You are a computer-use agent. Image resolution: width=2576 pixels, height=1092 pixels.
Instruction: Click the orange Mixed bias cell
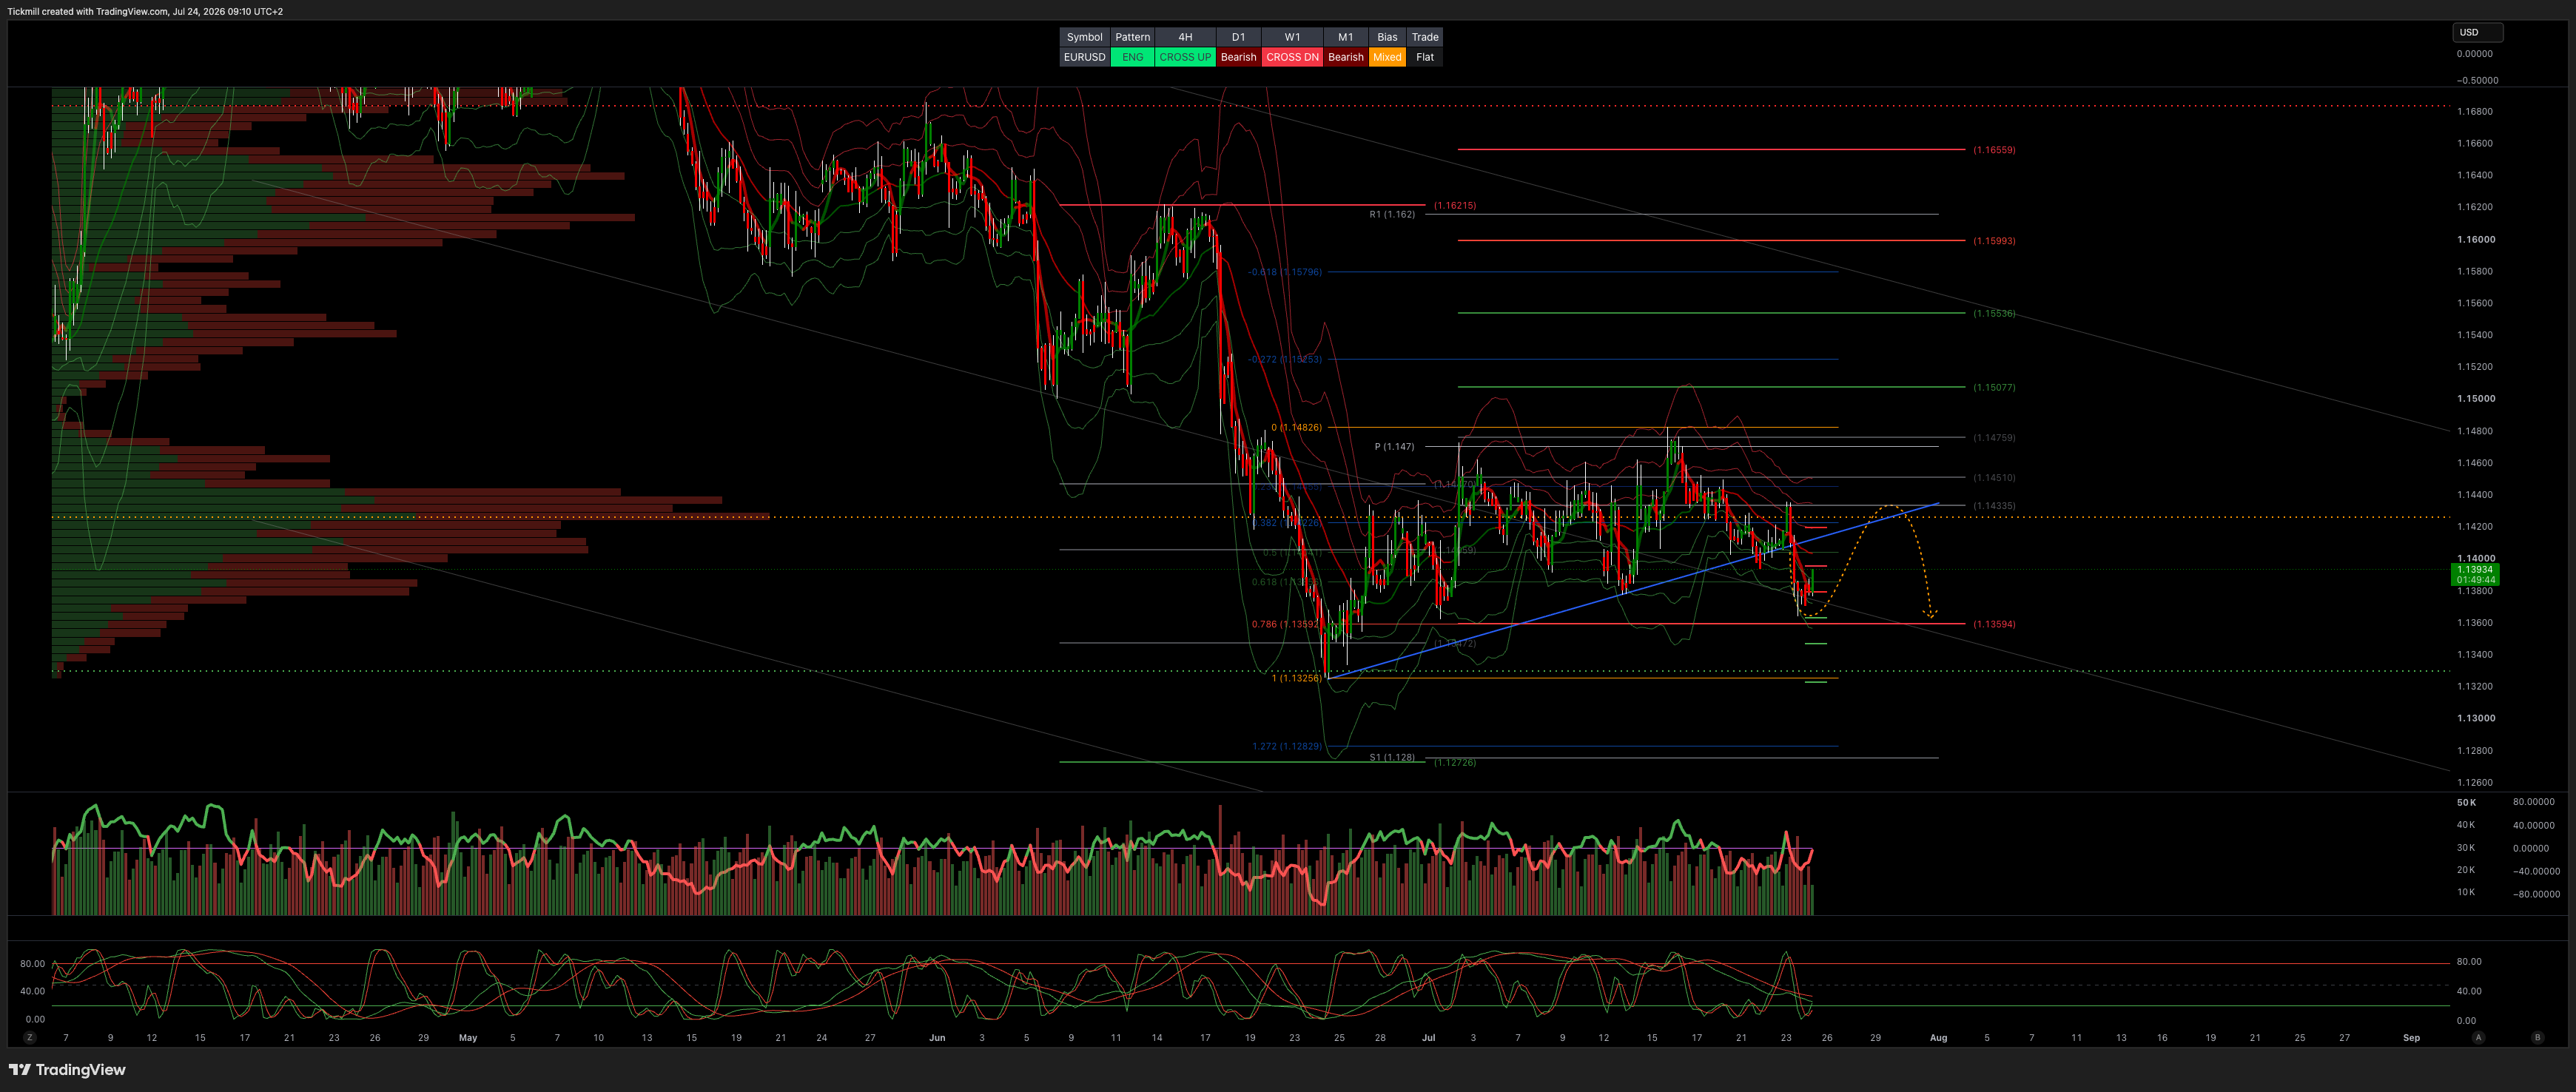pyautogui.click(x=1387, y=57)
